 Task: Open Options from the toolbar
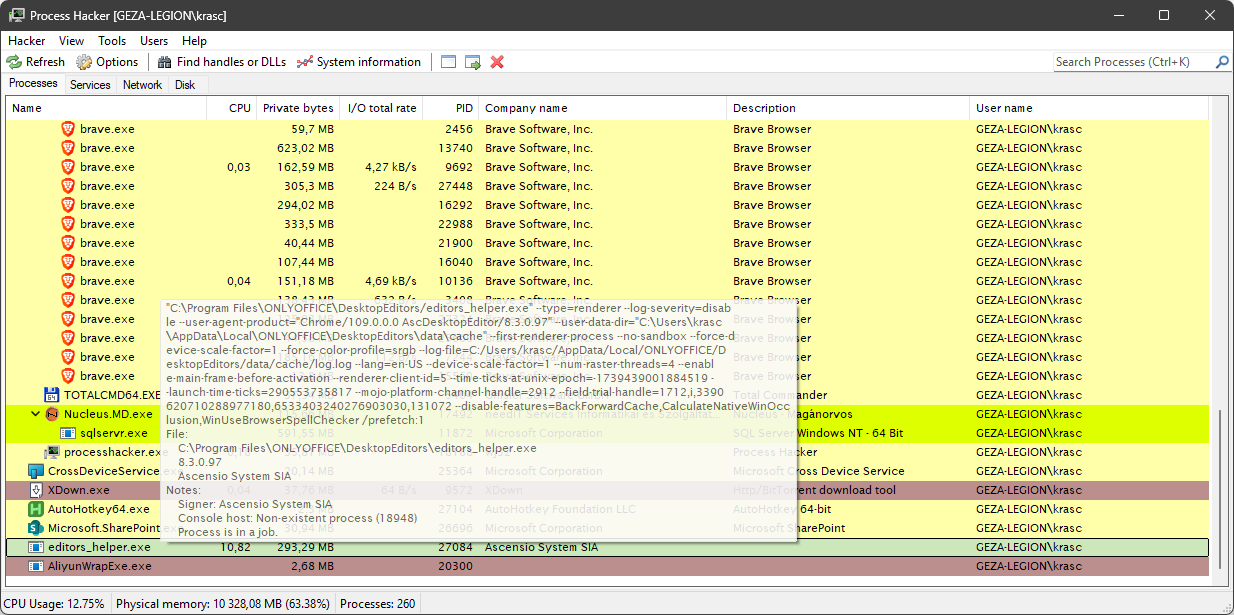[x=107, y=62]
